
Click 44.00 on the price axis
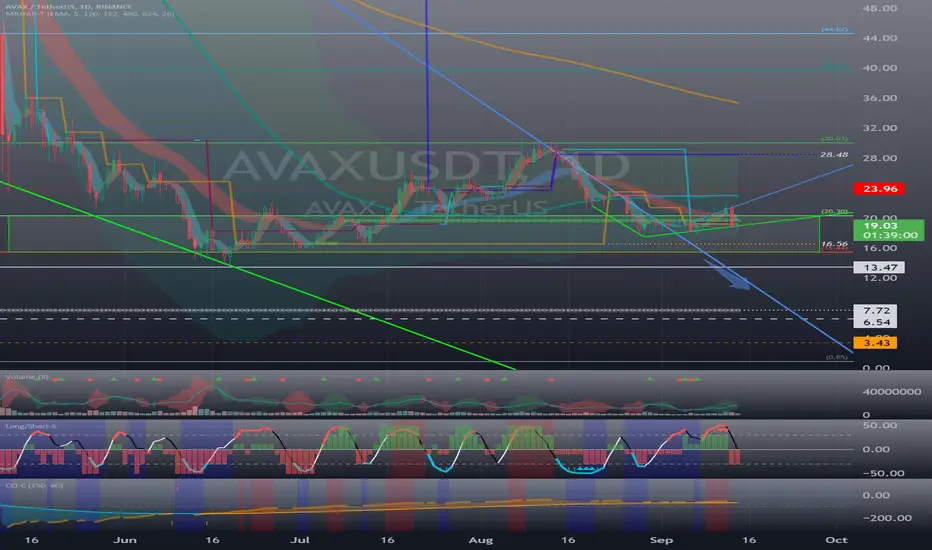[x=880, y=38]
